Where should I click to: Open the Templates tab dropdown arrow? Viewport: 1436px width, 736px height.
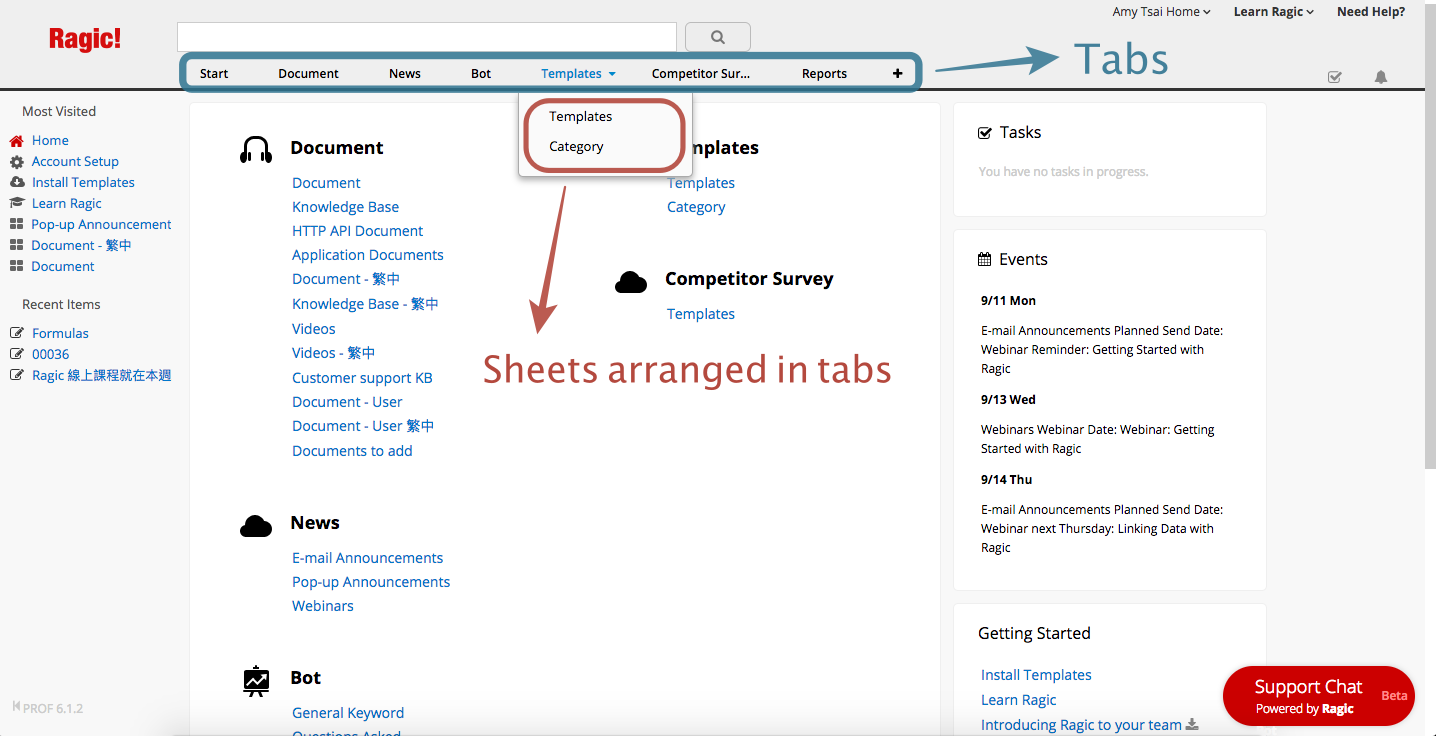[x=612, y=72]
